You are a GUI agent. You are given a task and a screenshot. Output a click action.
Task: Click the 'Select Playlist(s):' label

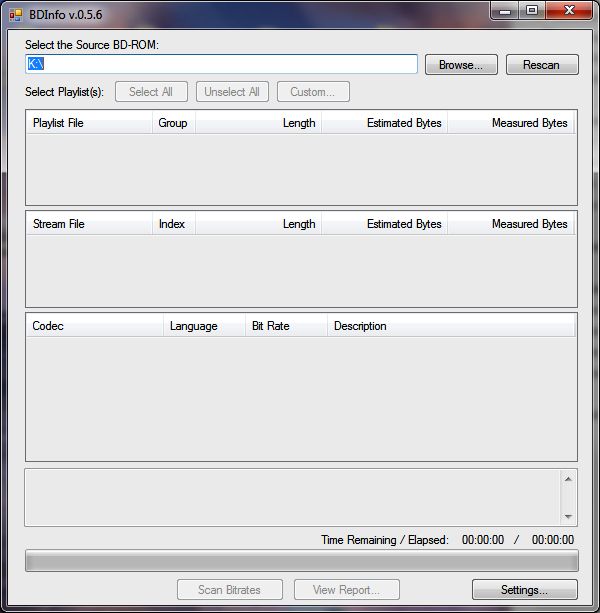(x=64, y=92)
